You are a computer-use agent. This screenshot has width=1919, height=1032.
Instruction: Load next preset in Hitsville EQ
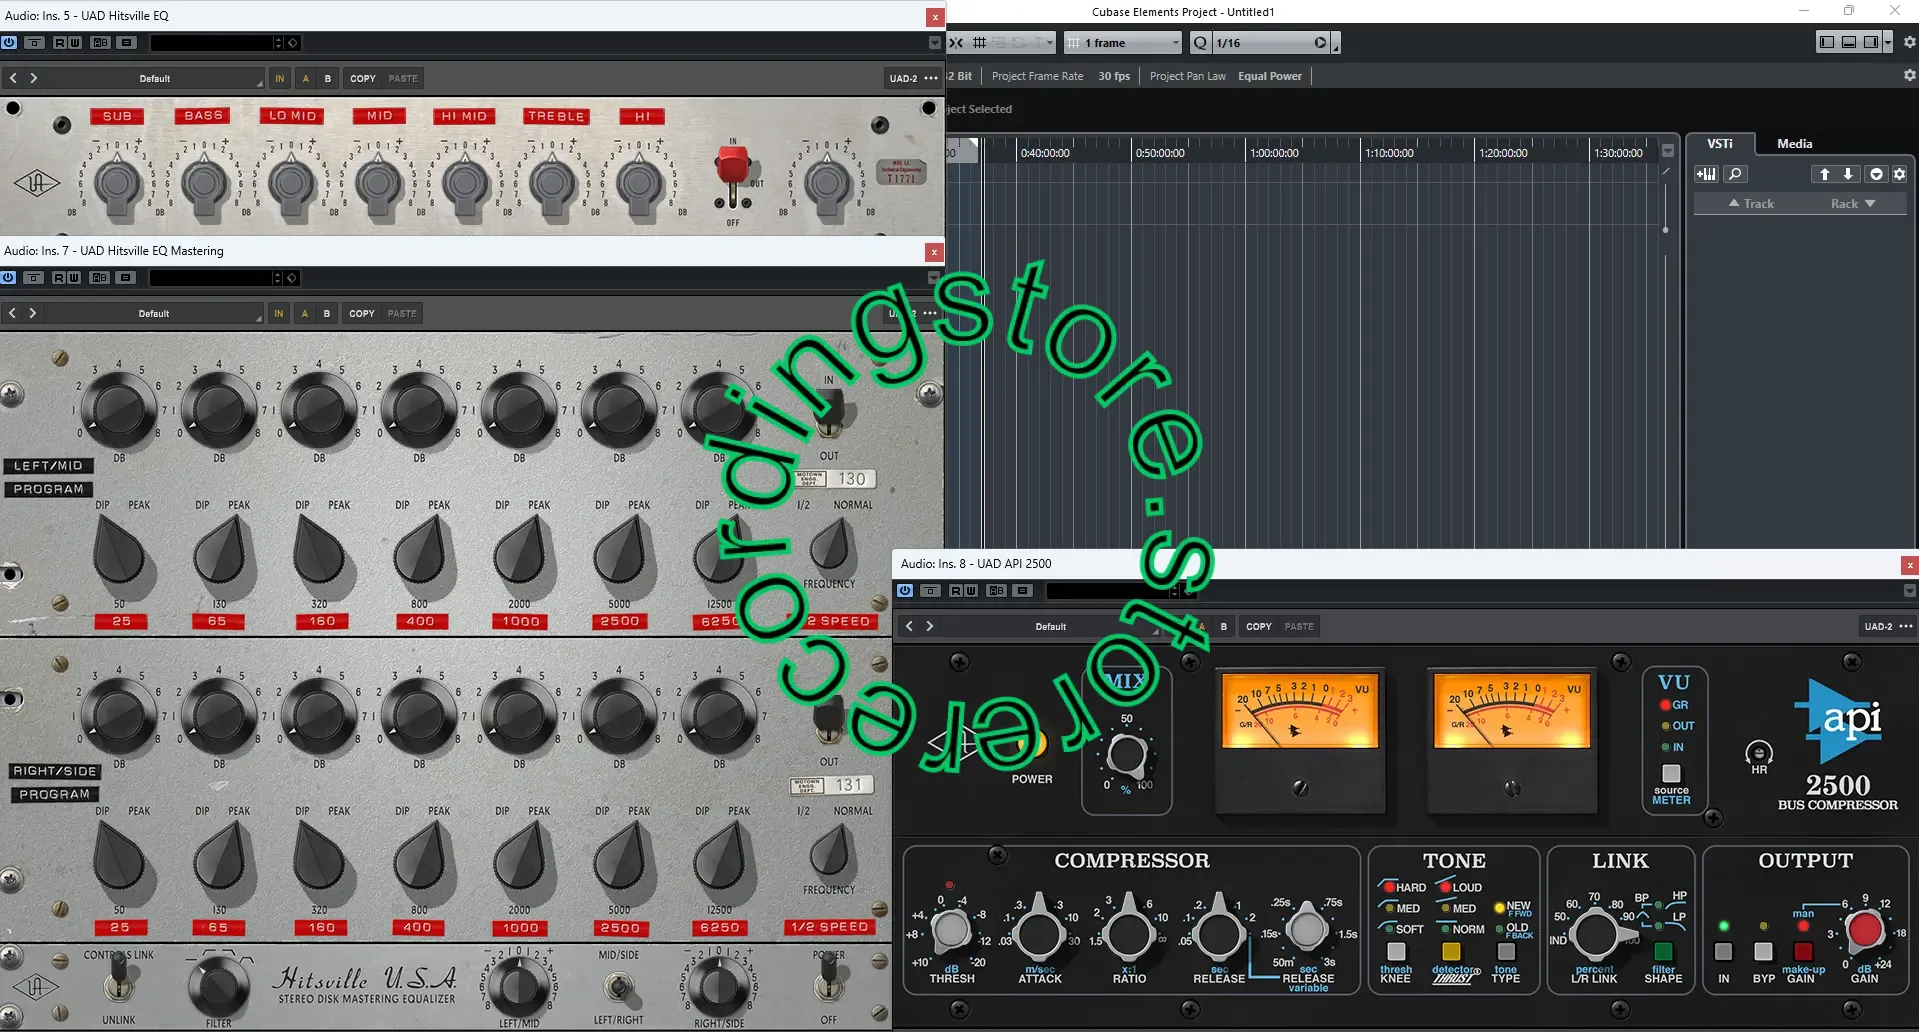tap(33, 78)
